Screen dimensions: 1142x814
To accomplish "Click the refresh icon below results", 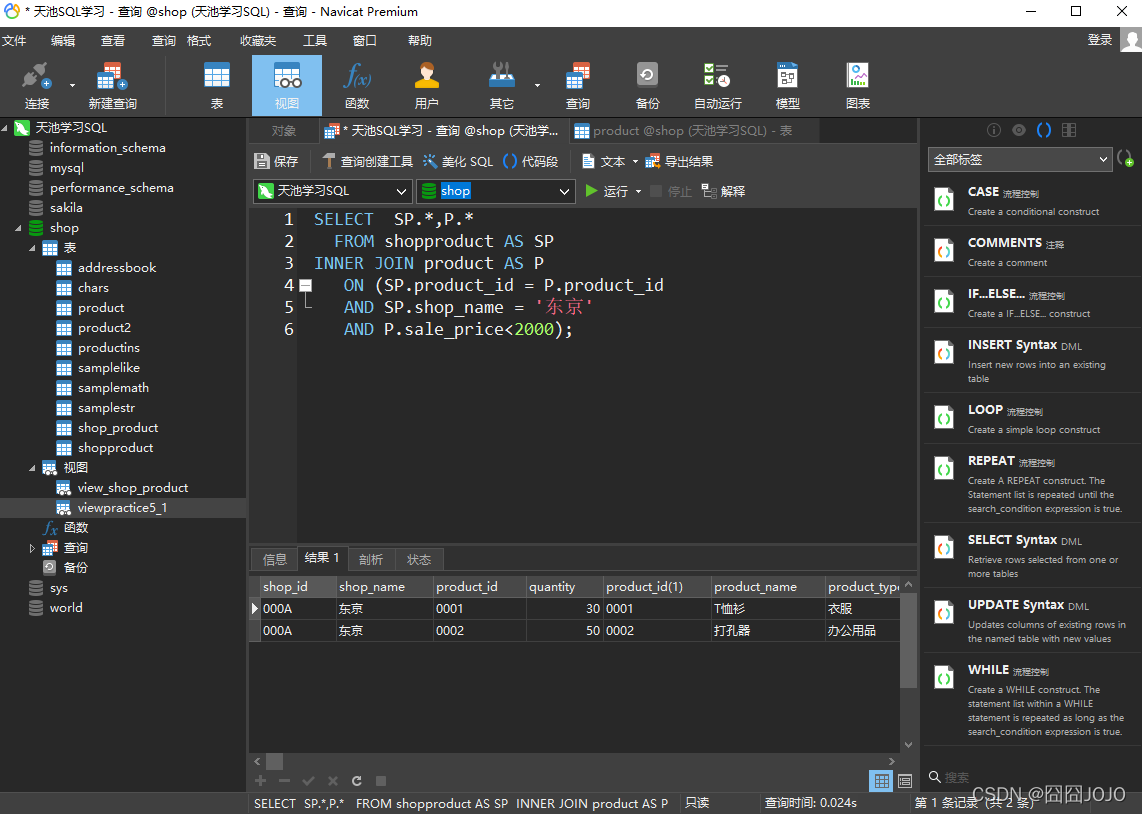I will [x=357, y=781].
